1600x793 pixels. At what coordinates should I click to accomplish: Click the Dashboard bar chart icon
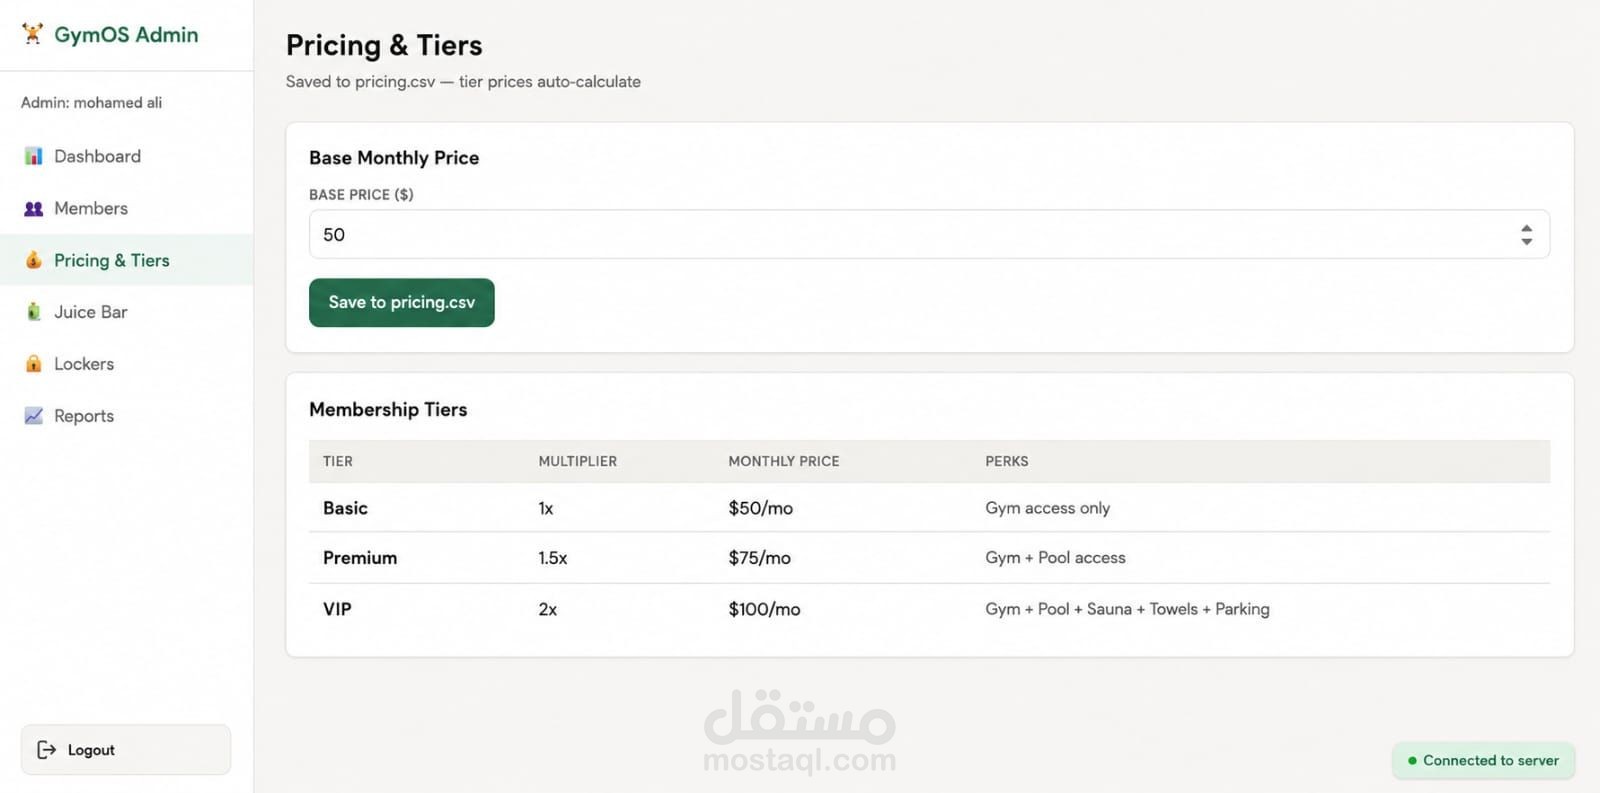pos(34,156)
